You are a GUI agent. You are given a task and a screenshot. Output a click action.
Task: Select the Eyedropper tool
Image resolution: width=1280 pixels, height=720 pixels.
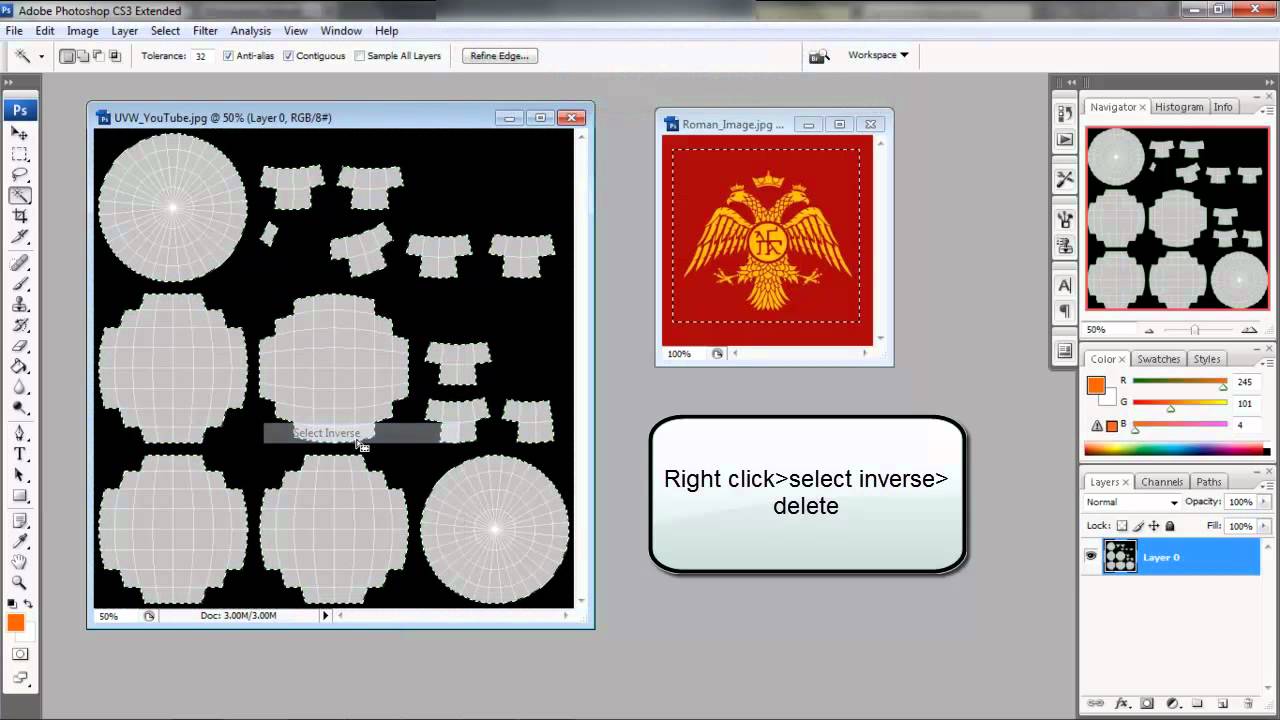(20, 541)
